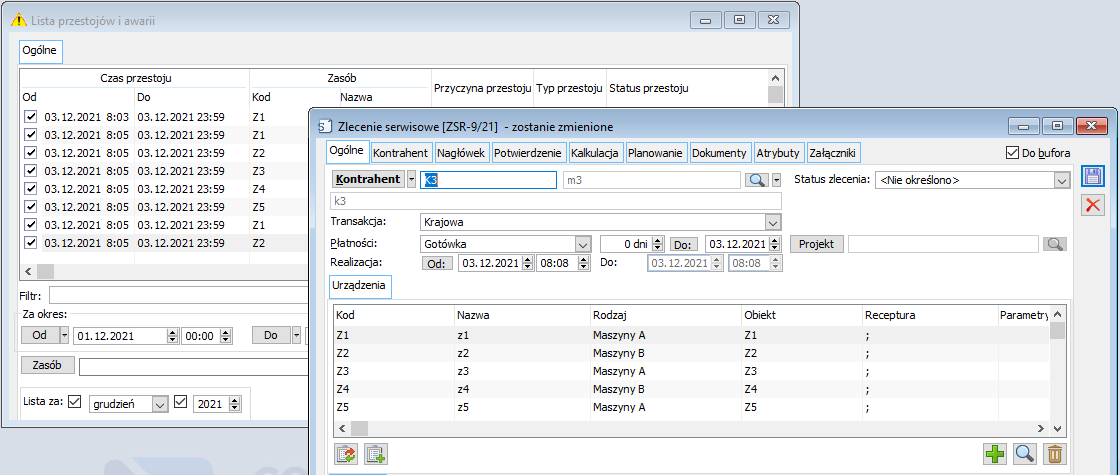
Task: Click the service order window title icon
Action: [x=326, y=126]
